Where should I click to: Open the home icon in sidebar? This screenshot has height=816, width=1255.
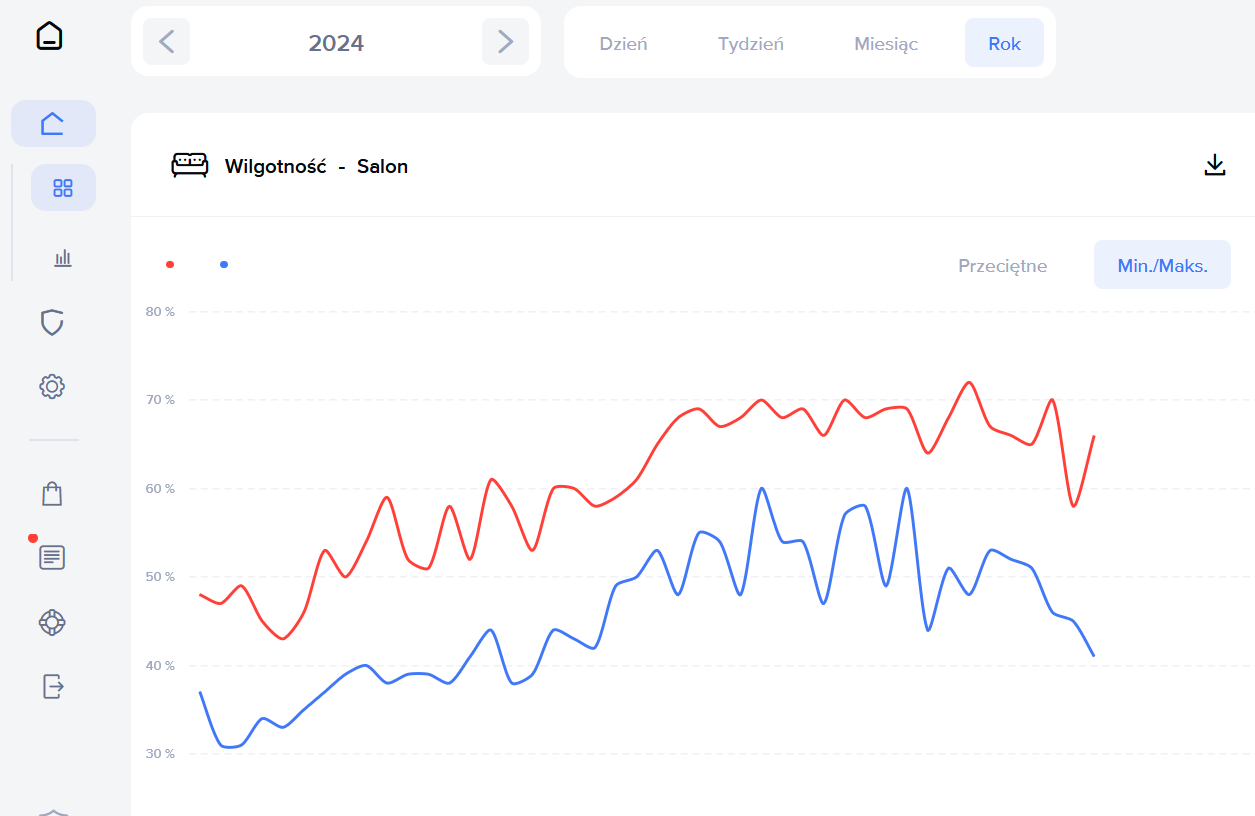coord(53,124)
